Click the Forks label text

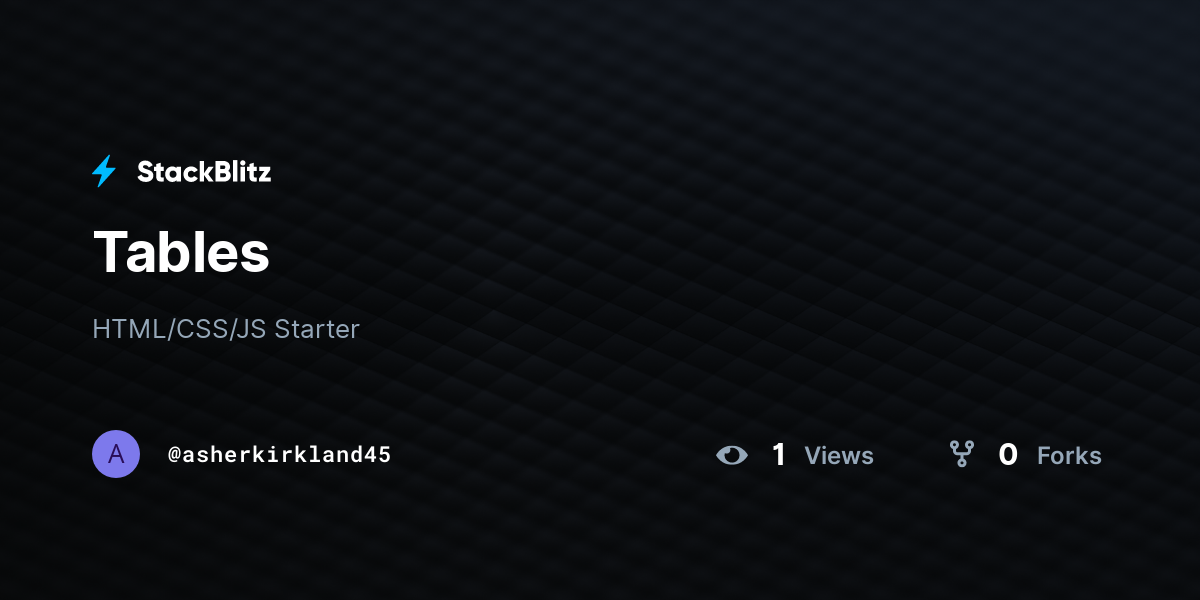click(x=1069, y=456)
